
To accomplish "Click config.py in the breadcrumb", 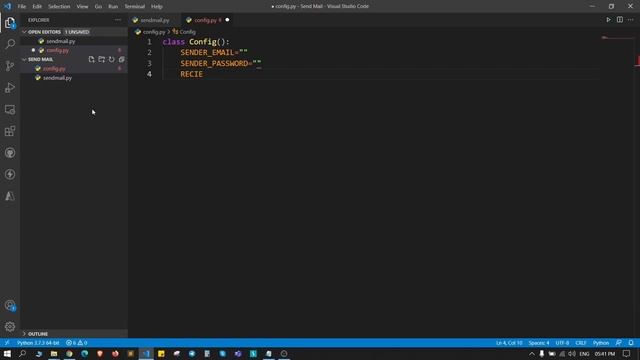I will pyautogui.click(x=154, y=32).
